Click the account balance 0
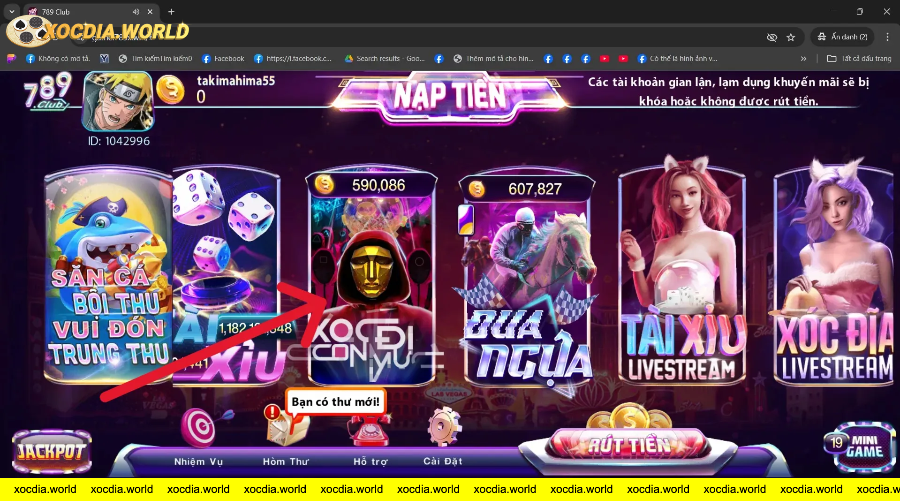 tap(201, 97)
